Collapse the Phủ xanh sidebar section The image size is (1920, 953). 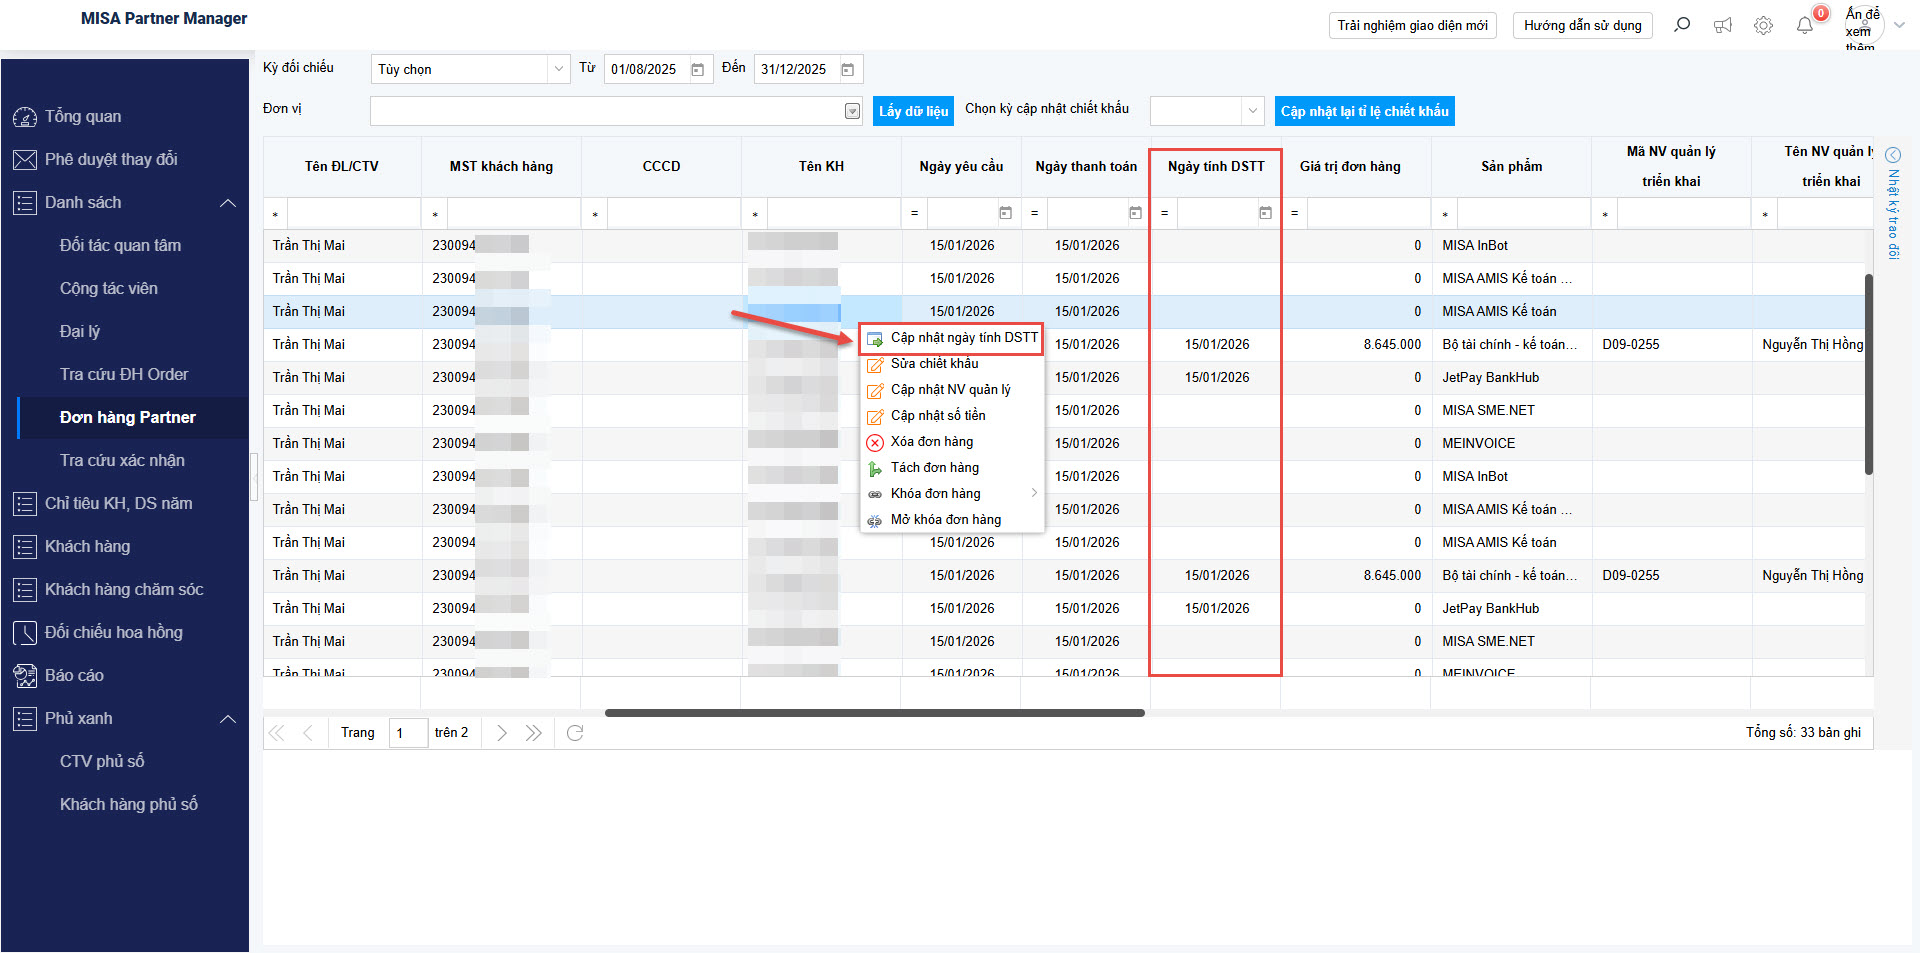(228, 719)
